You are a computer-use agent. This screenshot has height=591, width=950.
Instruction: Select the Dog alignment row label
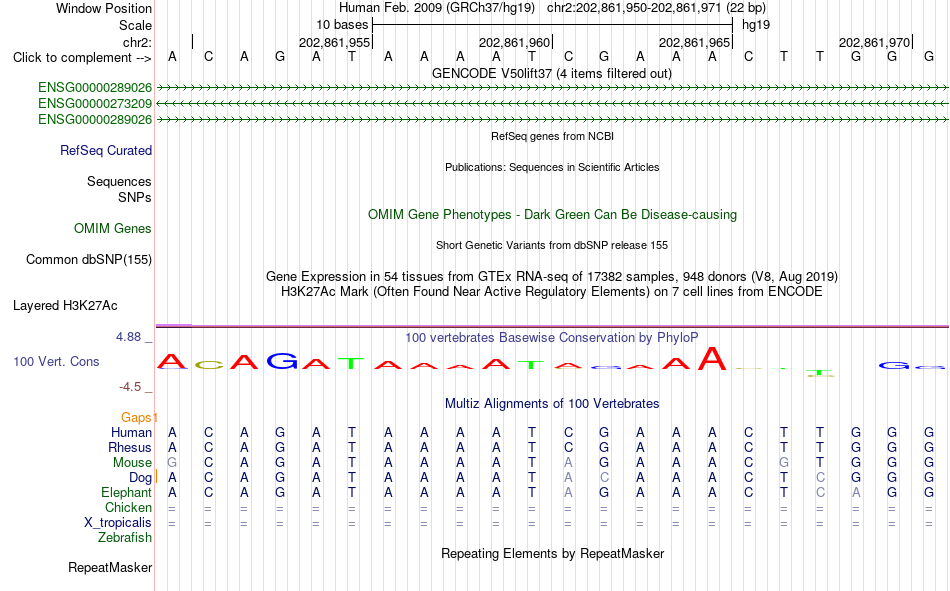[x=141, y=478]
